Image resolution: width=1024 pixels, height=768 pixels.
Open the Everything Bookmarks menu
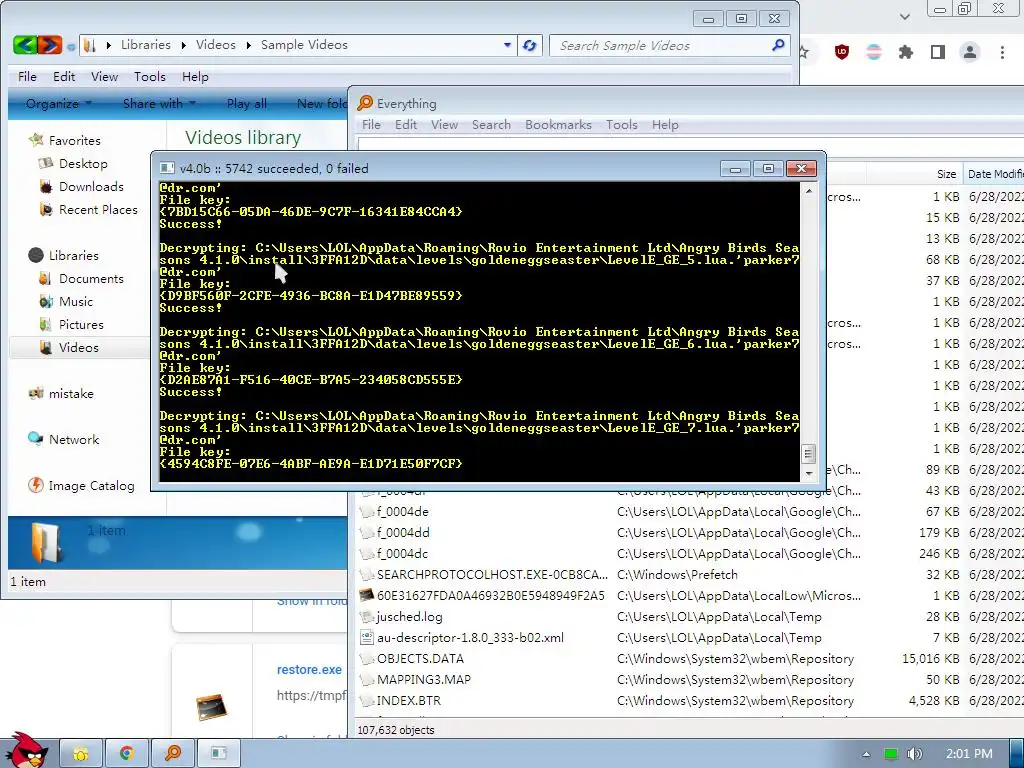point(558,125)
